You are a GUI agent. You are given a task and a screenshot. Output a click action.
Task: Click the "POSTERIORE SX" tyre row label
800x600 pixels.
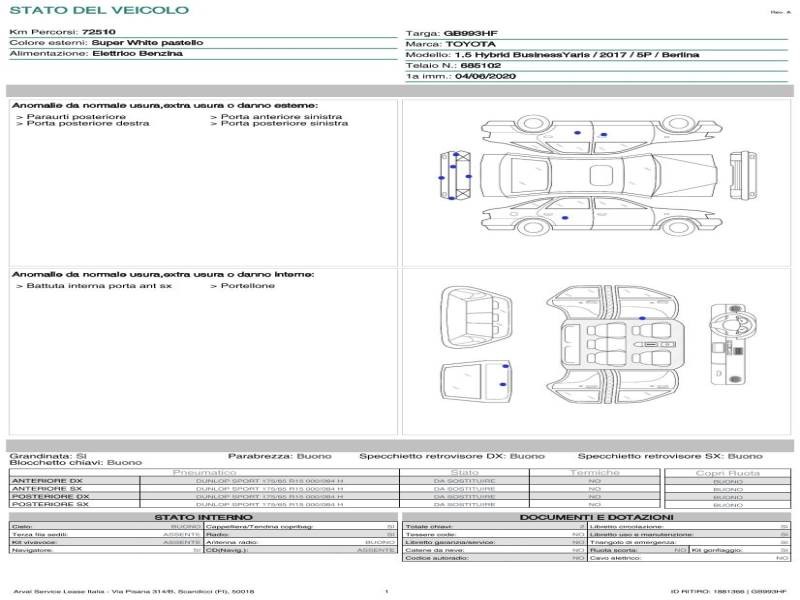[x=51, y=504]
